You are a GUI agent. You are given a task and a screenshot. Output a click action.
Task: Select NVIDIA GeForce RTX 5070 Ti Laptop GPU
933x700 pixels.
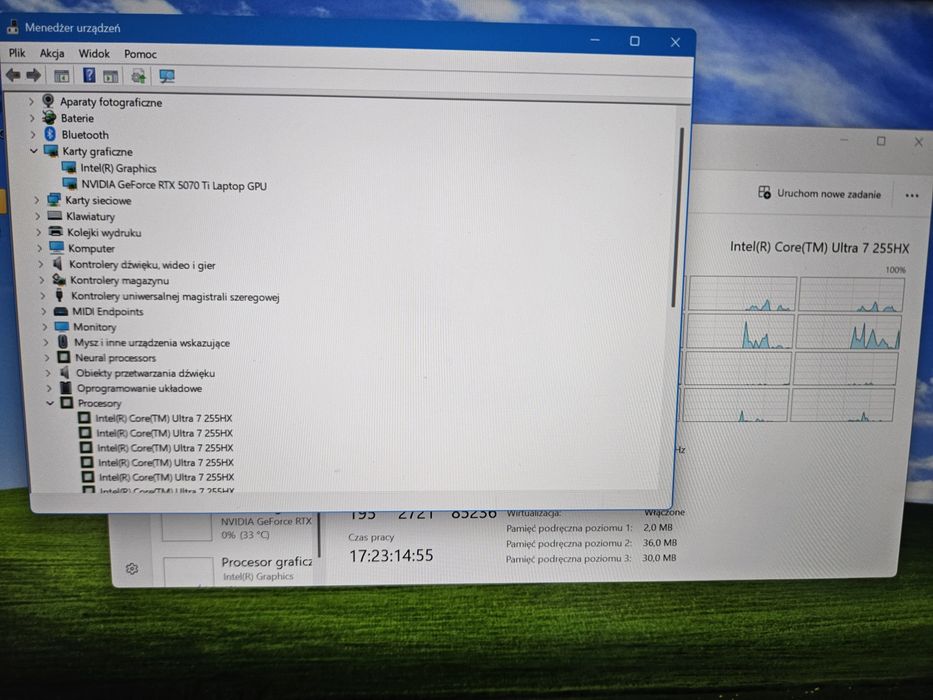click(174, 185)
